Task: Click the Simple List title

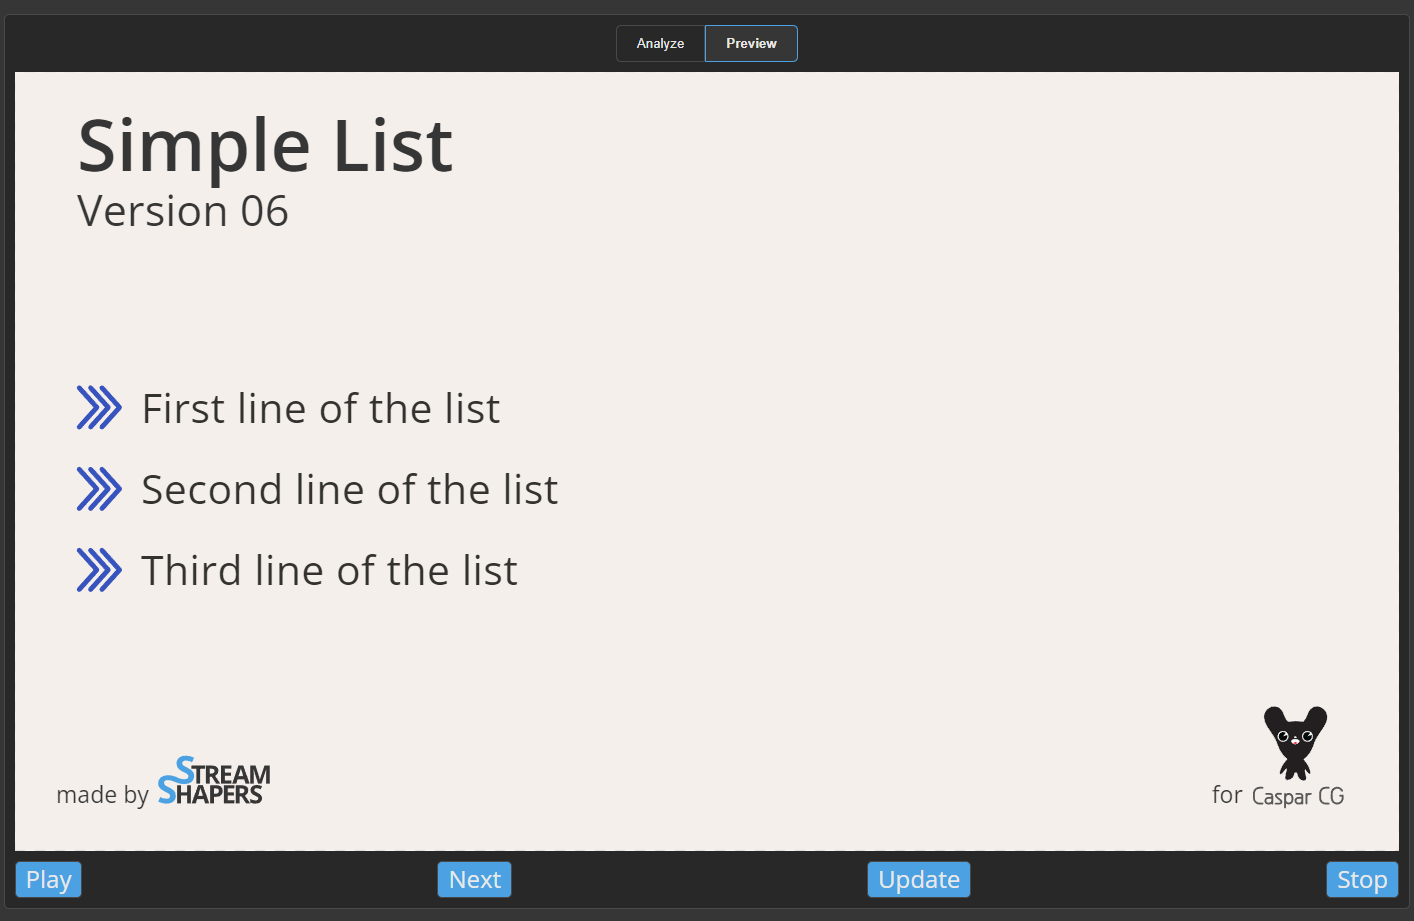Action: 265,146
